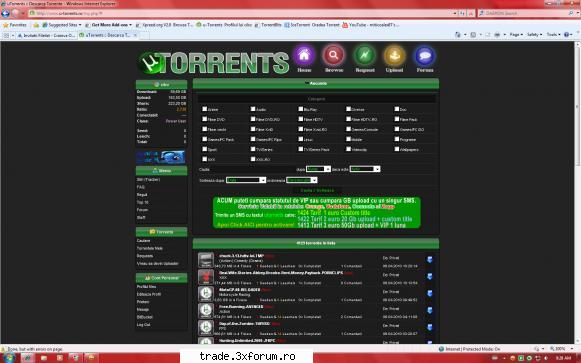Viewport: 581px width, 363px height.
Task: Click the green VIP SMS promo banner
Action: (x=316, y=213)
